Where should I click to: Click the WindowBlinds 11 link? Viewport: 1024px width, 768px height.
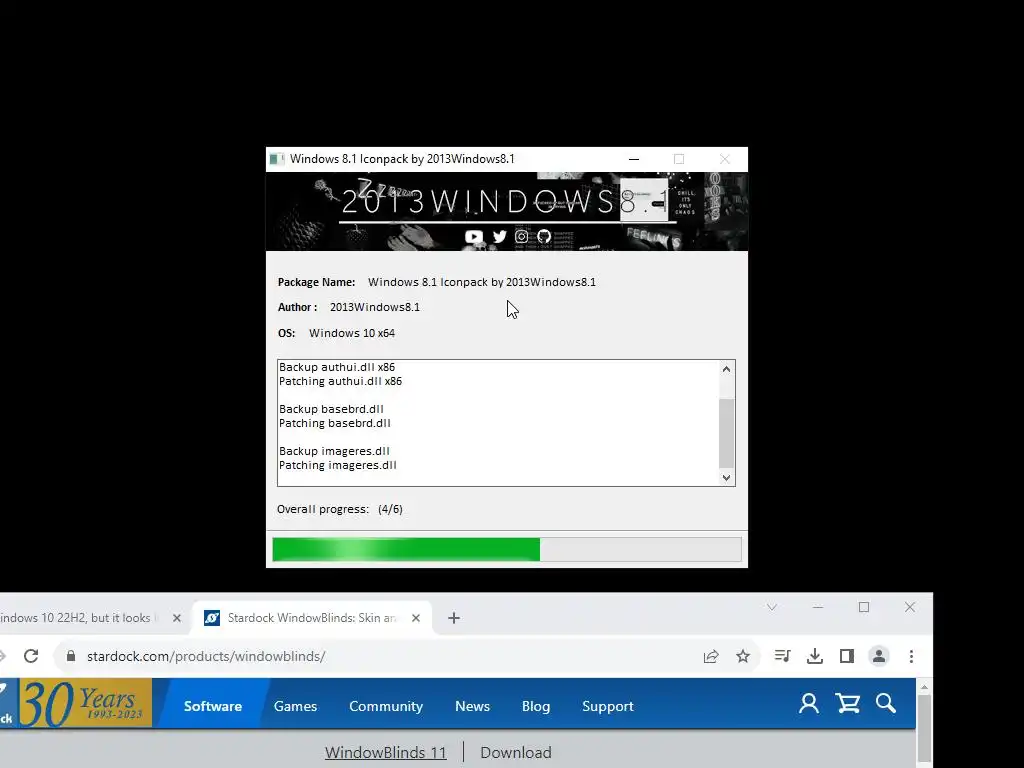point(385,752)
